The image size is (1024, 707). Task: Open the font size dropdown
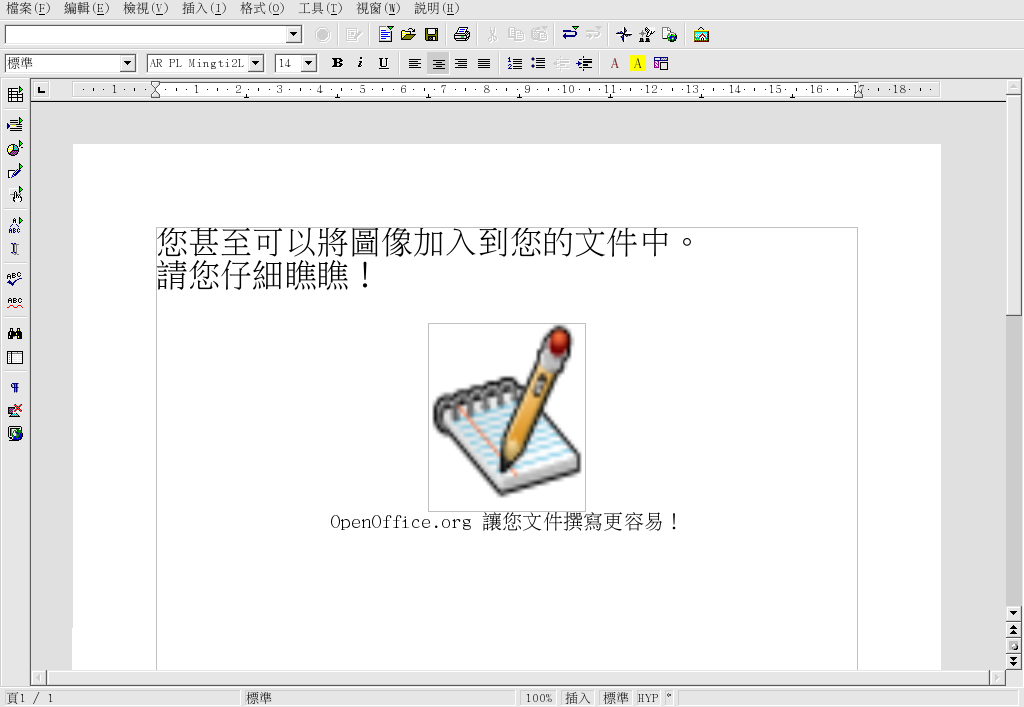308,63
